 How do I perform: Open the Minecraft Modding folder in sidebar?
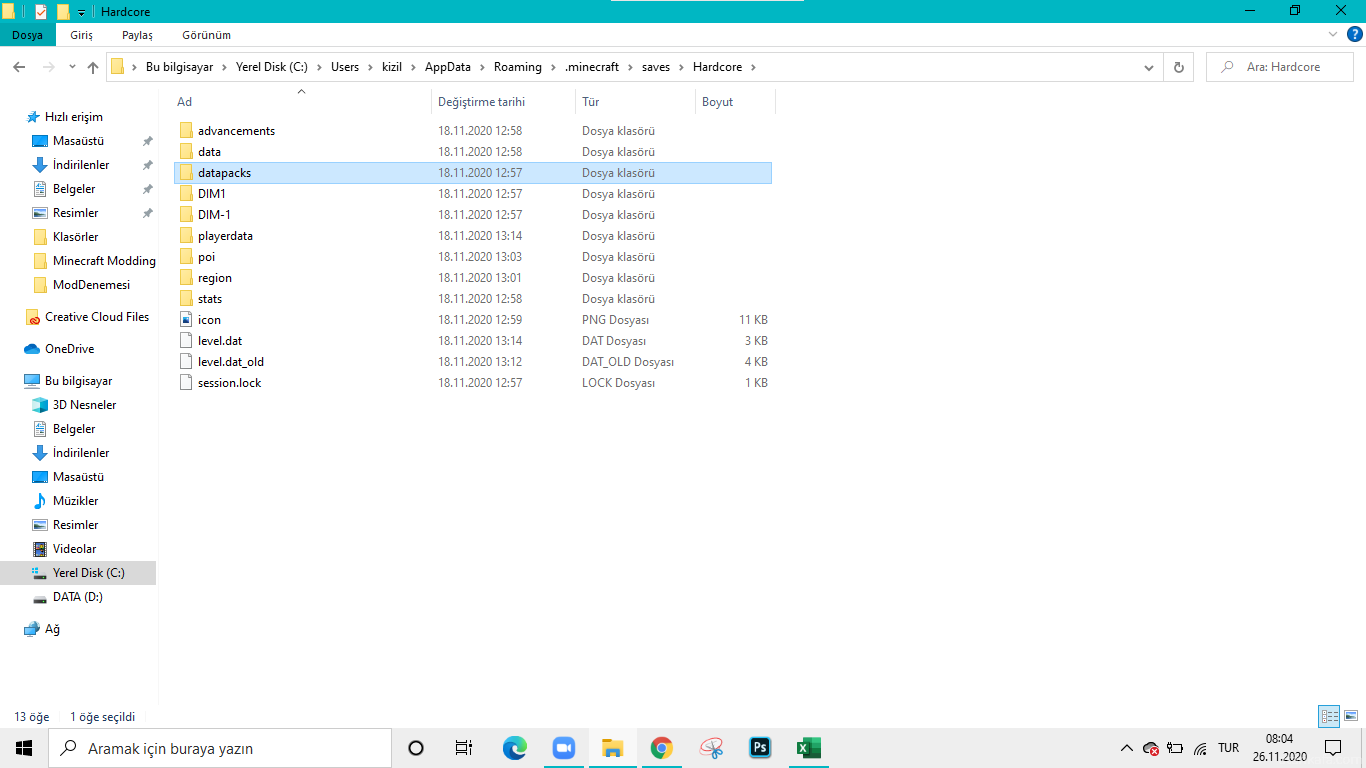coord(104,261)
